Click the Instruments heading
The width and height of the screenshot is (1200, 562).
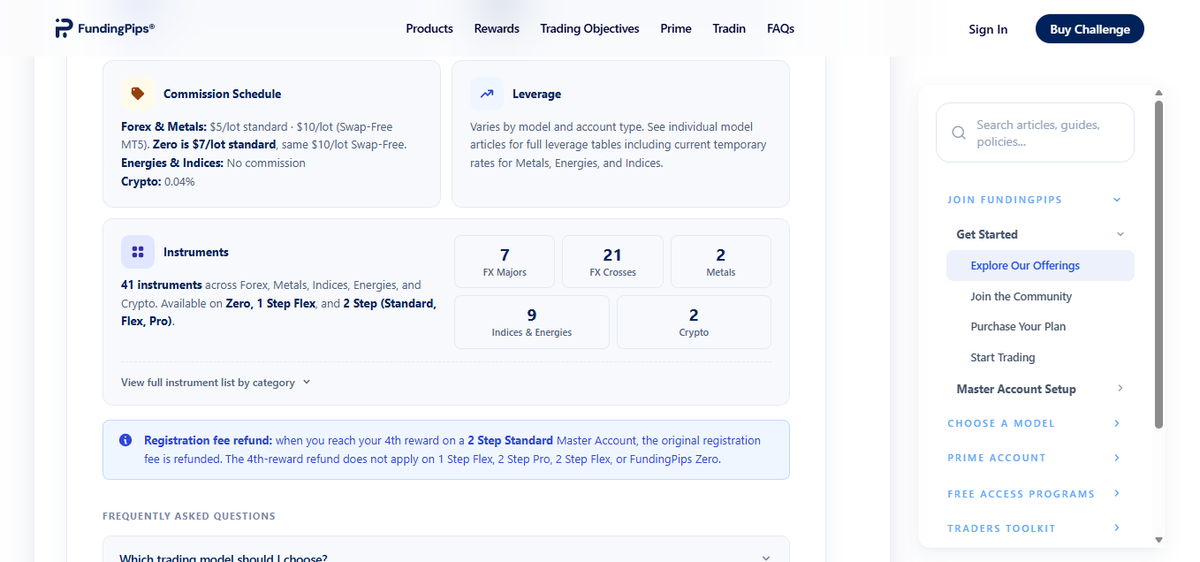click(196, 252)
